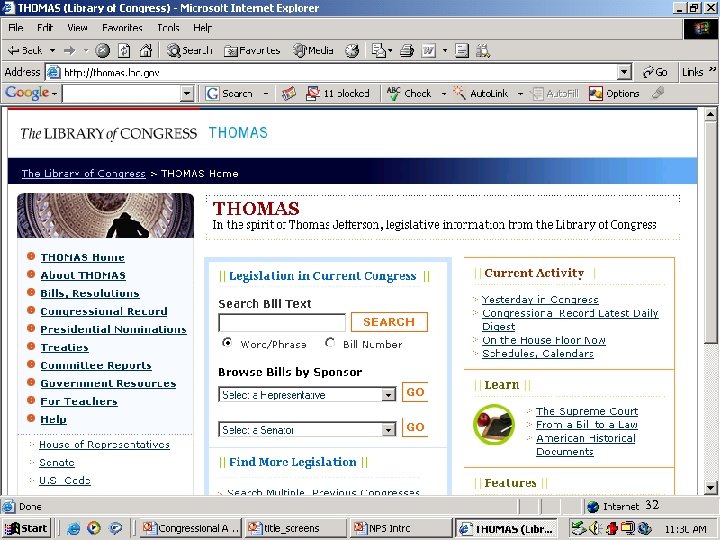This screenshot has height=540, width=720.
Task: Click the Edit with Word icon
Action: pos(428,51)
